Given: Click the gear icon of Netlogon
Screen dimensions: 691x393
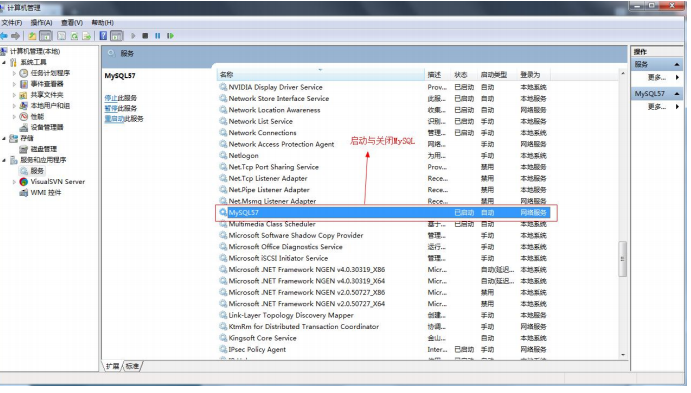Looking at the screenshot, I should pos(223,155).
